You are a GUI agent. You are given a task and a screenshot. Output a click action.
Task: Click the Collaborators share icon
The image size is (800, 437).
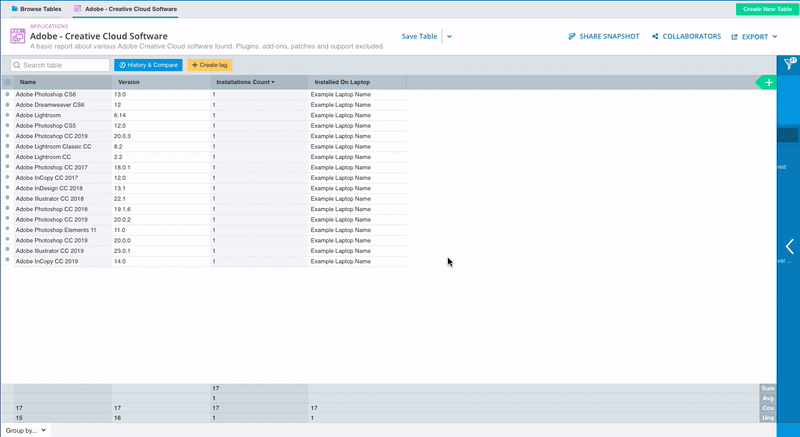[x=655, y=37]
